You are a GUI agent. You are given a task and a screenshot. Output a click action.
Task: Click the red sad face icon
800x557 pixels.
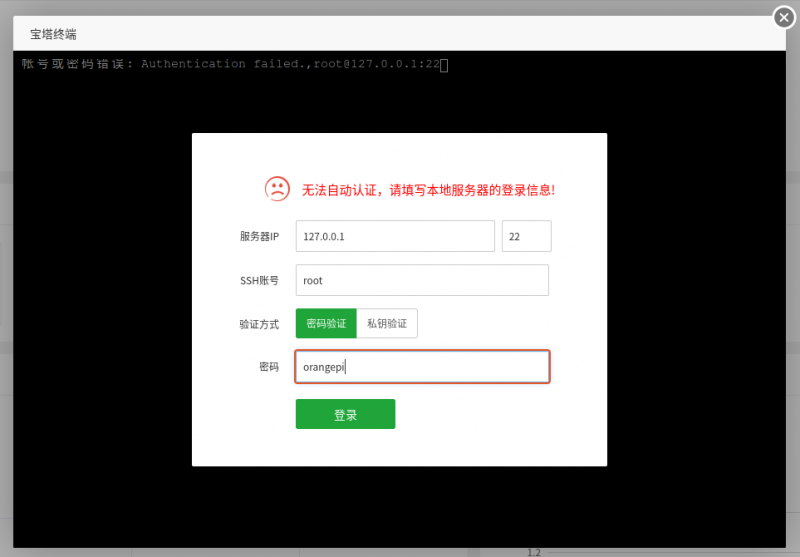click(277, 188)
